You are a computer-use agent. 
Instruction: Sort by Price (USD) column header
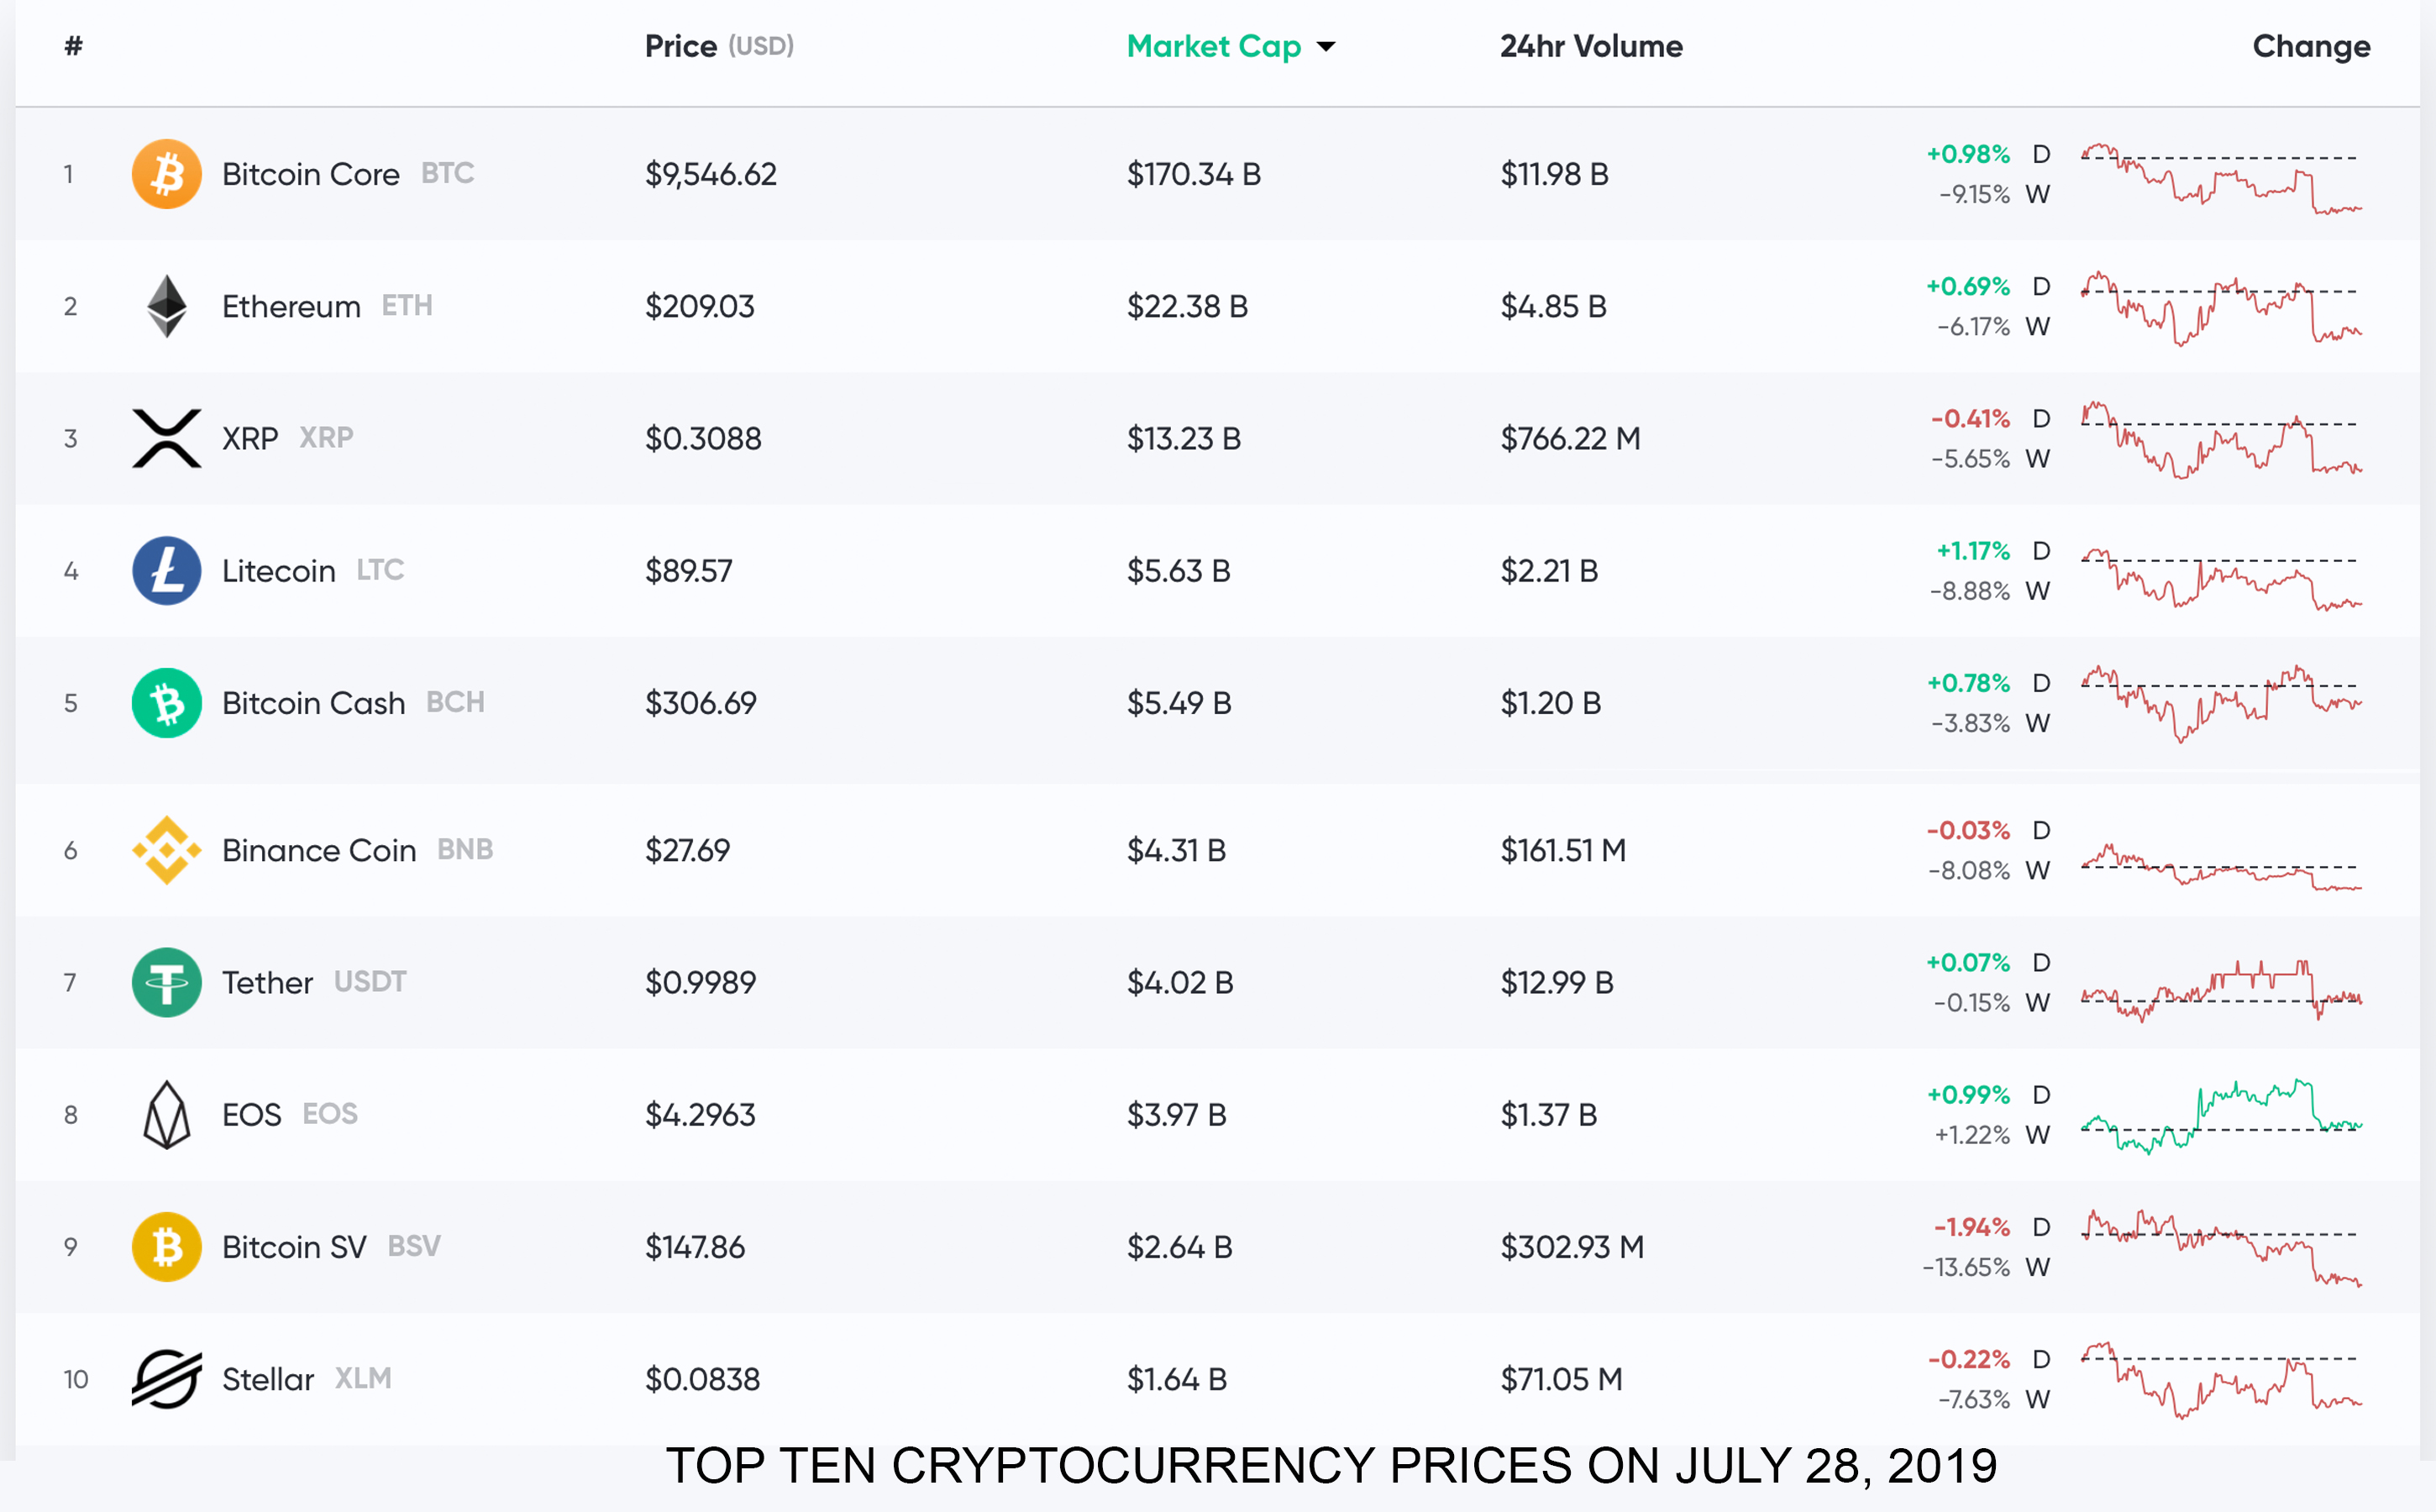click(719, 46)
